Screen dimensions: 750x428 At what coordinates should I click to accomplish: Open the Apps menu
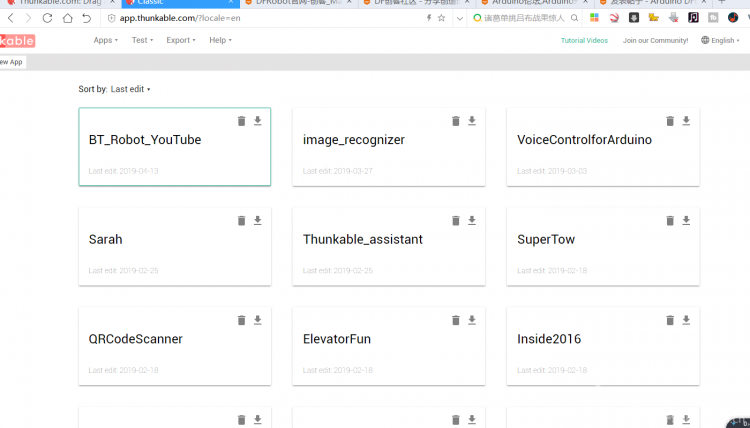[106, 40]
